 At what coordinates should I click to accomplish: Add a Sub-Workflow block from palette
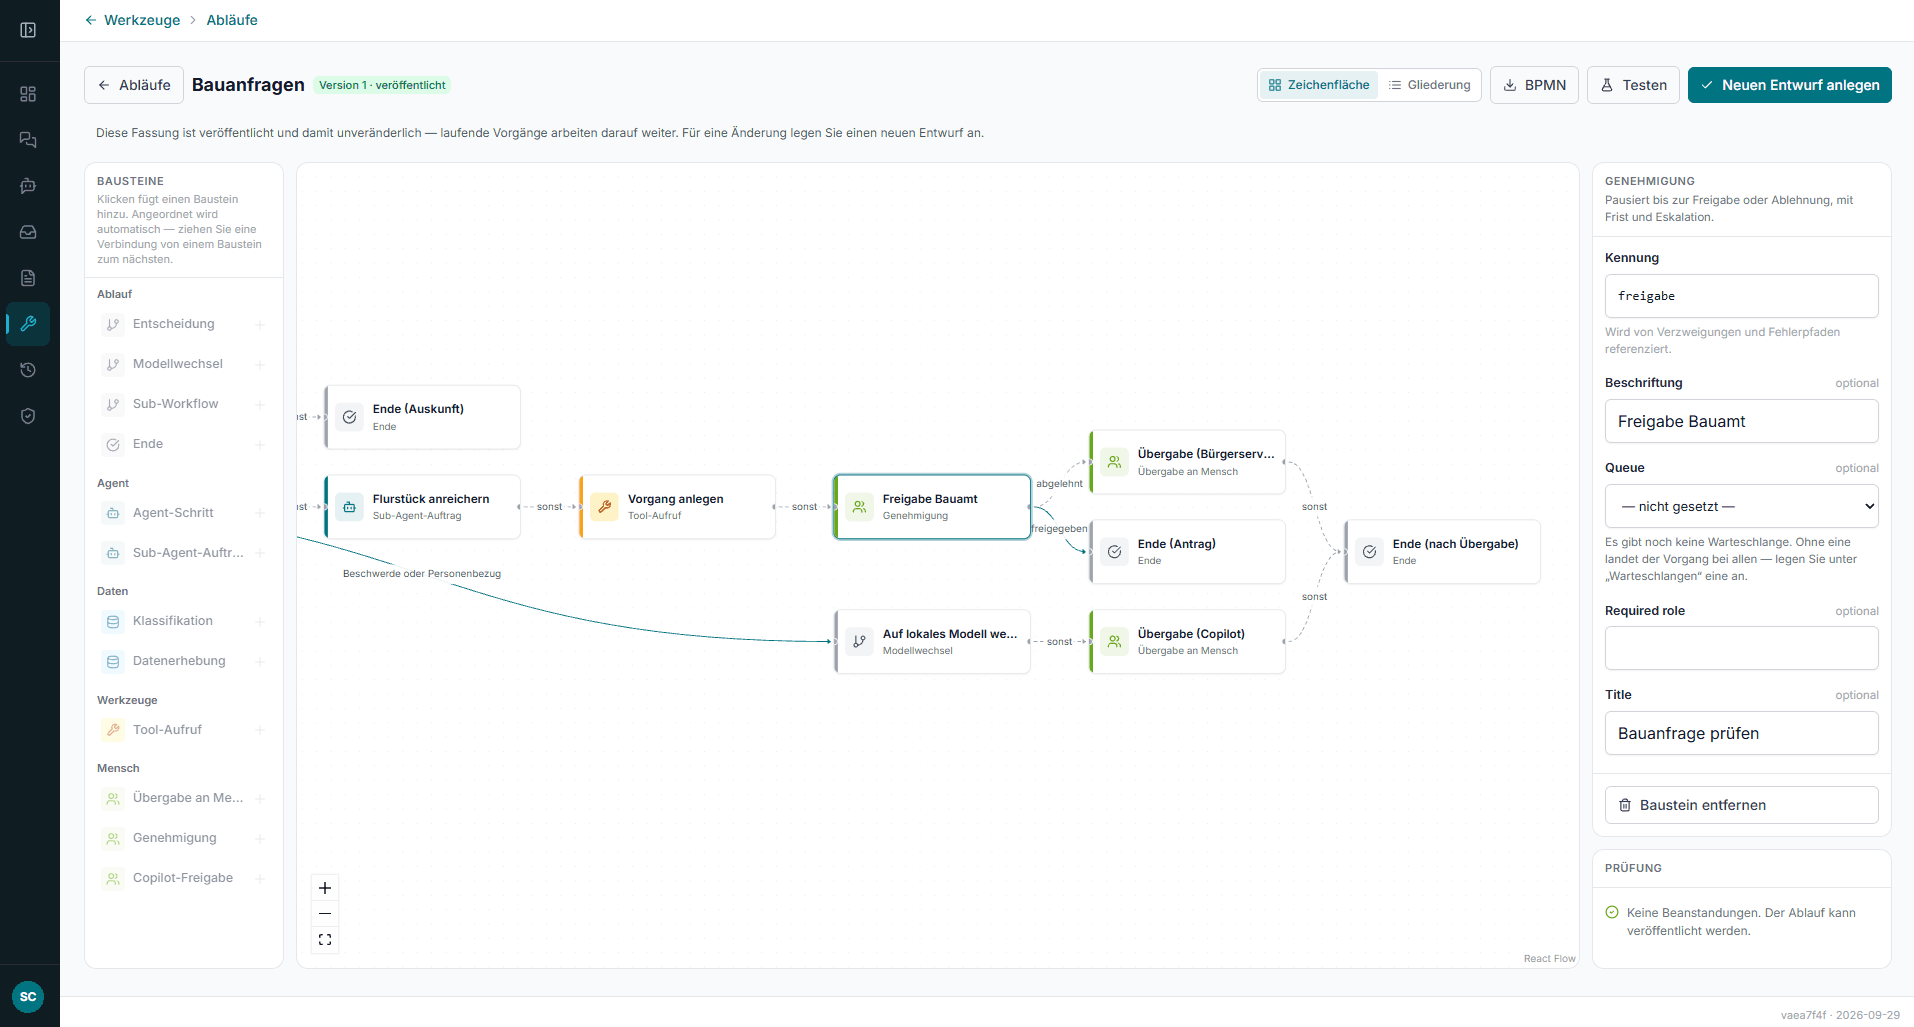pos(184,404)
